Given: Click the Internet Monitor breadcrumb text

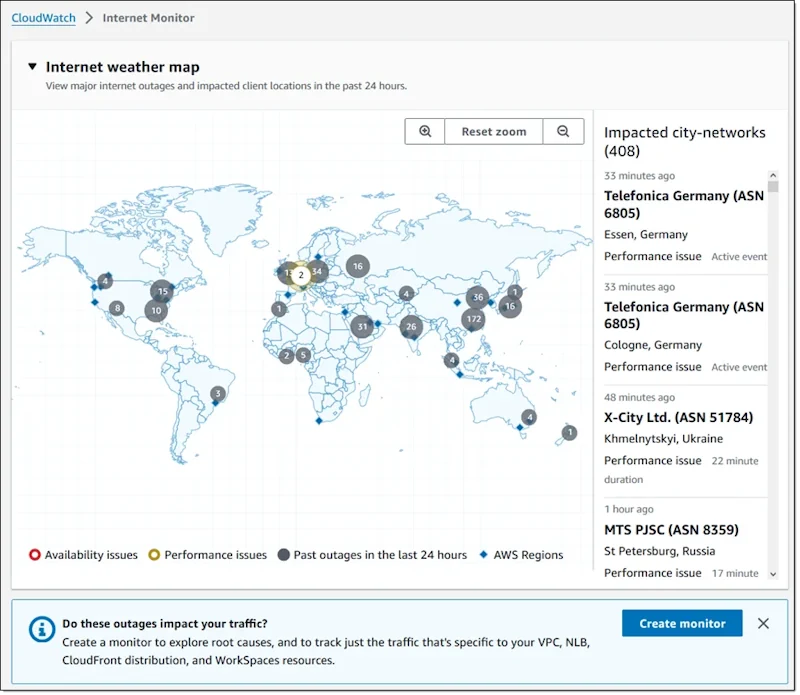Looking at the screenshot, I should (148, 18).
